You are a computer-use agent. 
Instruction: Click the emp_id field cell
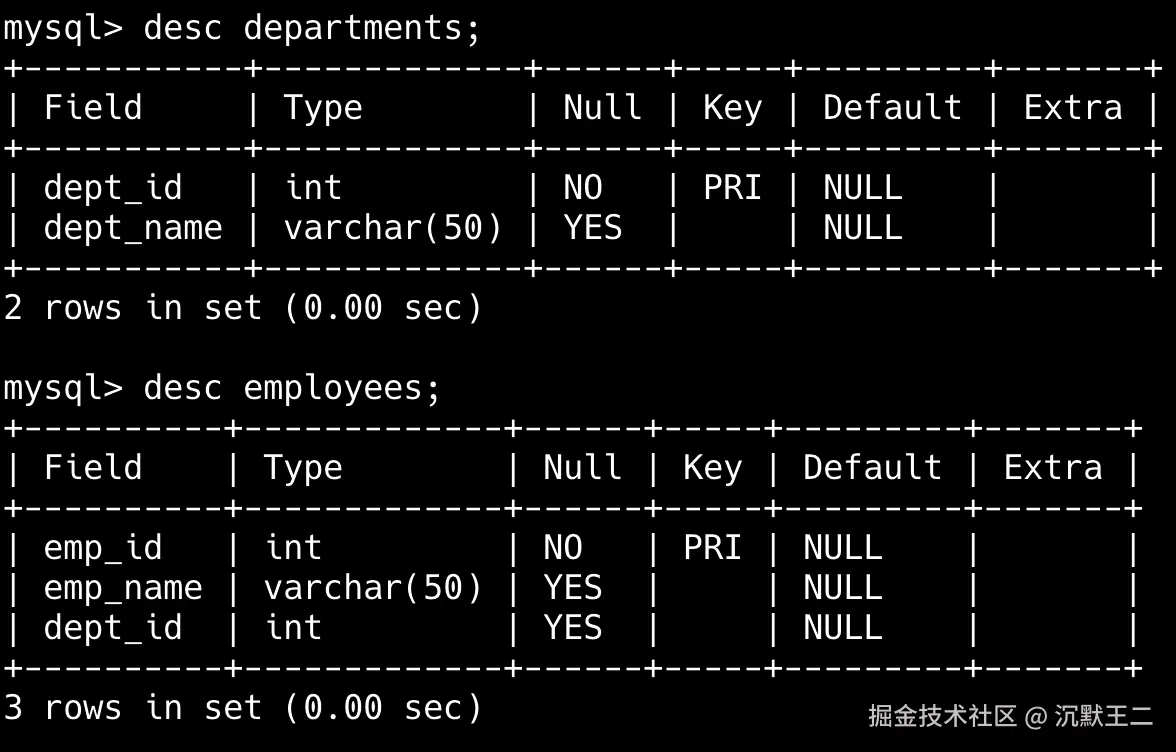coord(103,548)
